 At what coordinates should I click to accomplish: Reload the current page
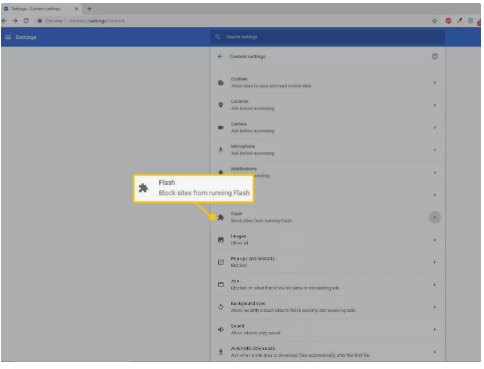[26, 21]
